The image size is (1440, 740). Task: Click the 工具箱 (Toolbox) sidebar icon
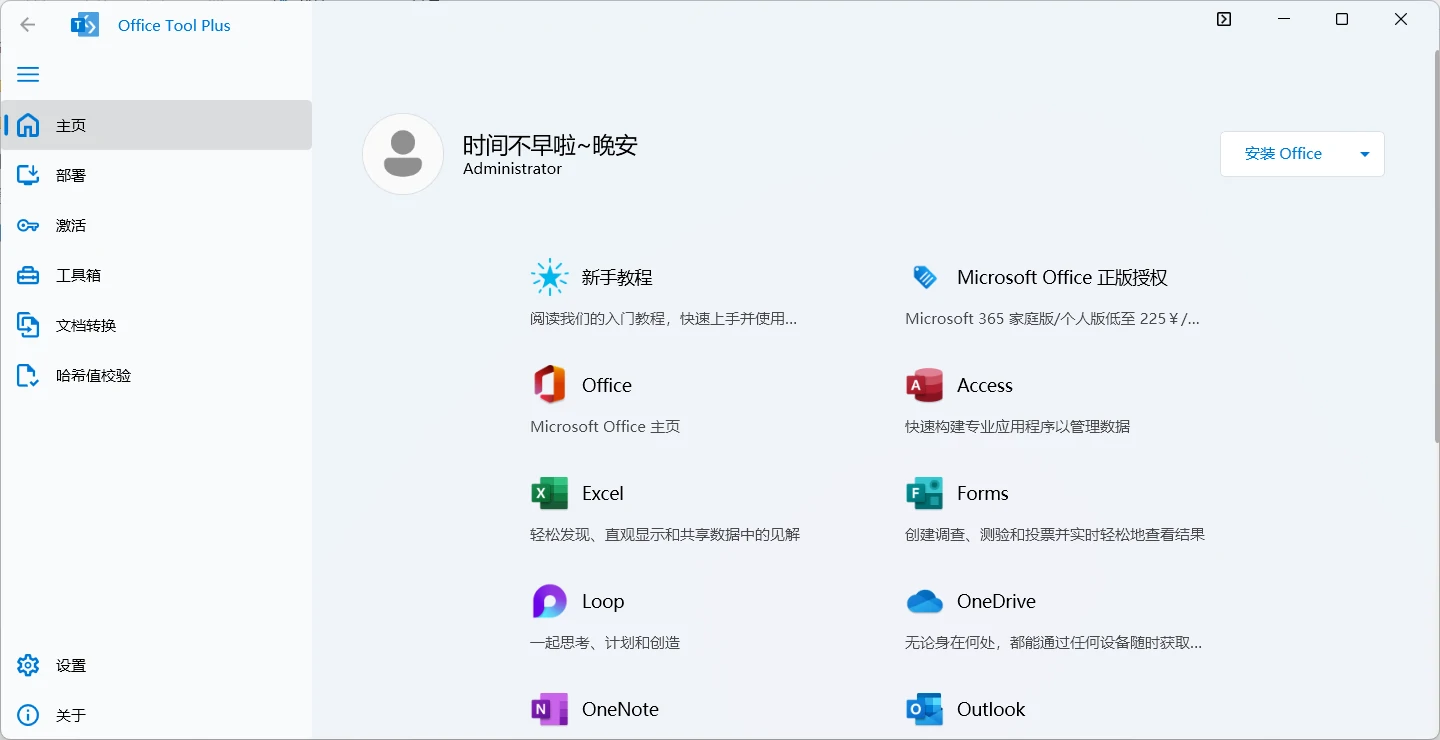(28, 275)
